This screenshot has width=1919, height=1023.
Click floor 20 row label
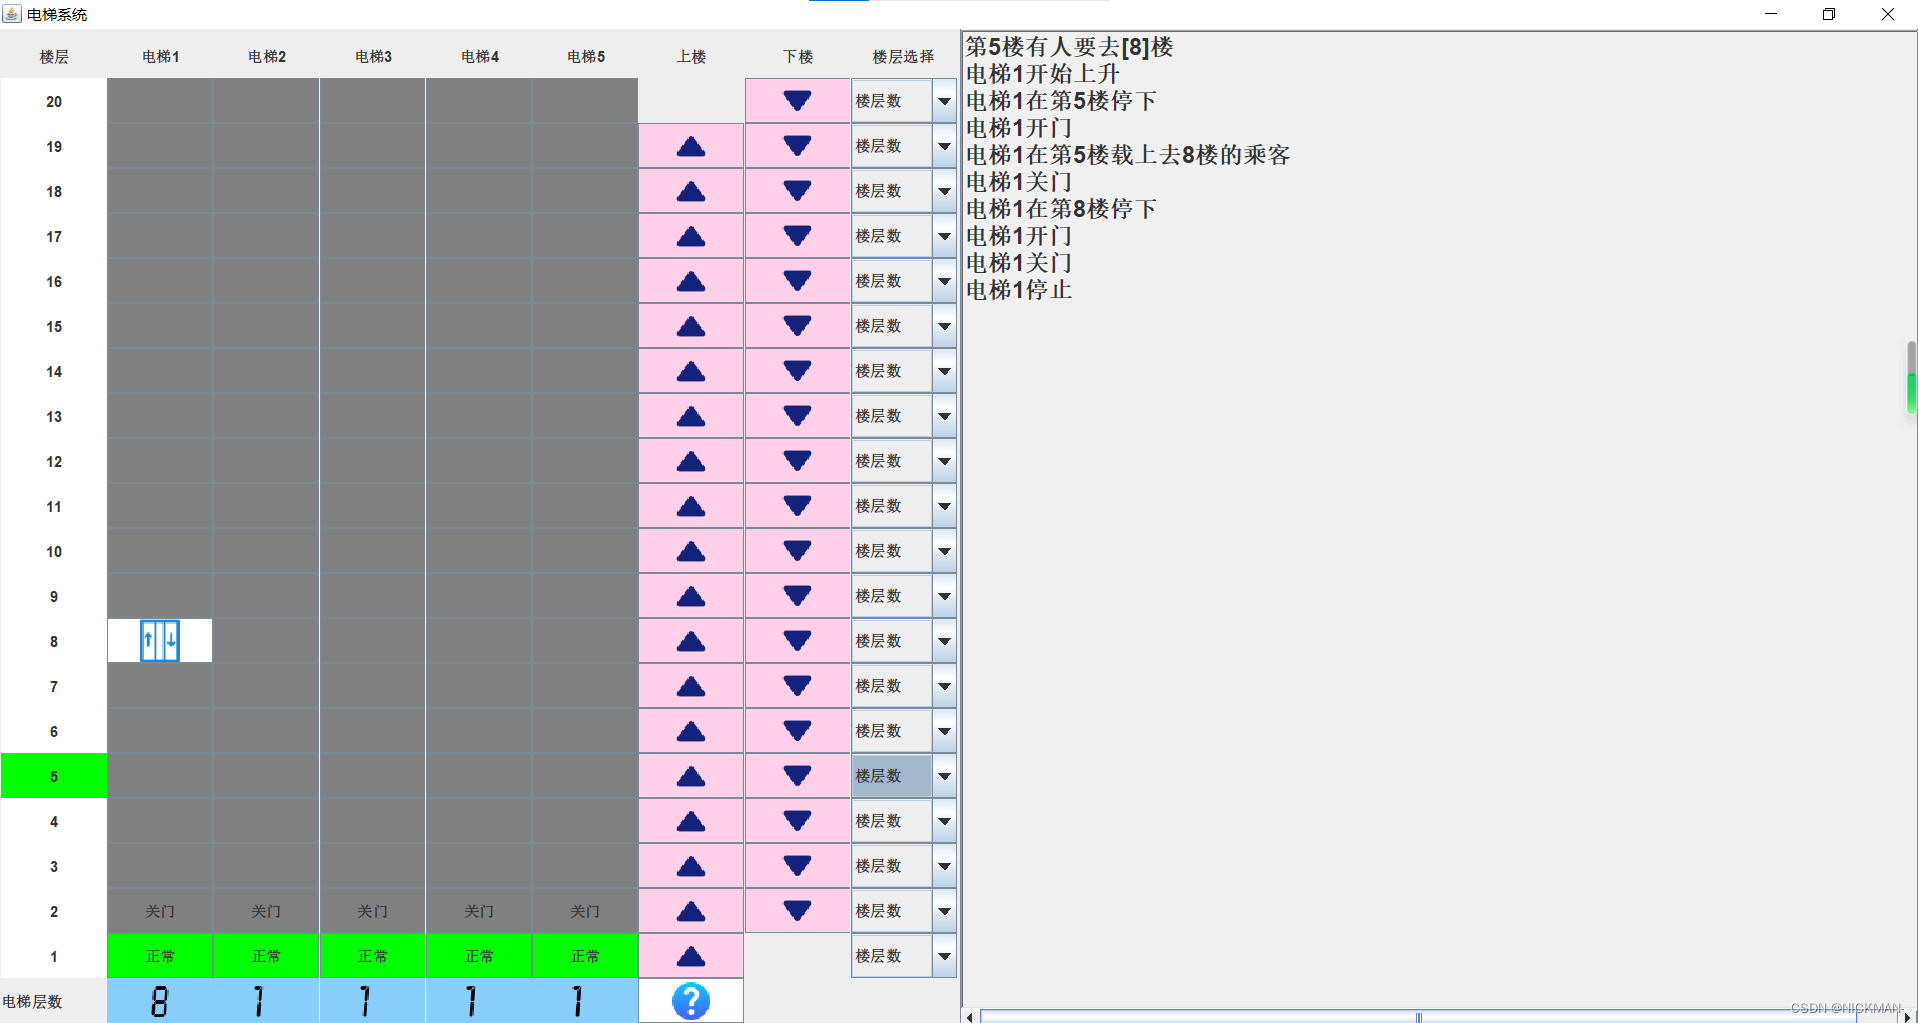point(54,101)
